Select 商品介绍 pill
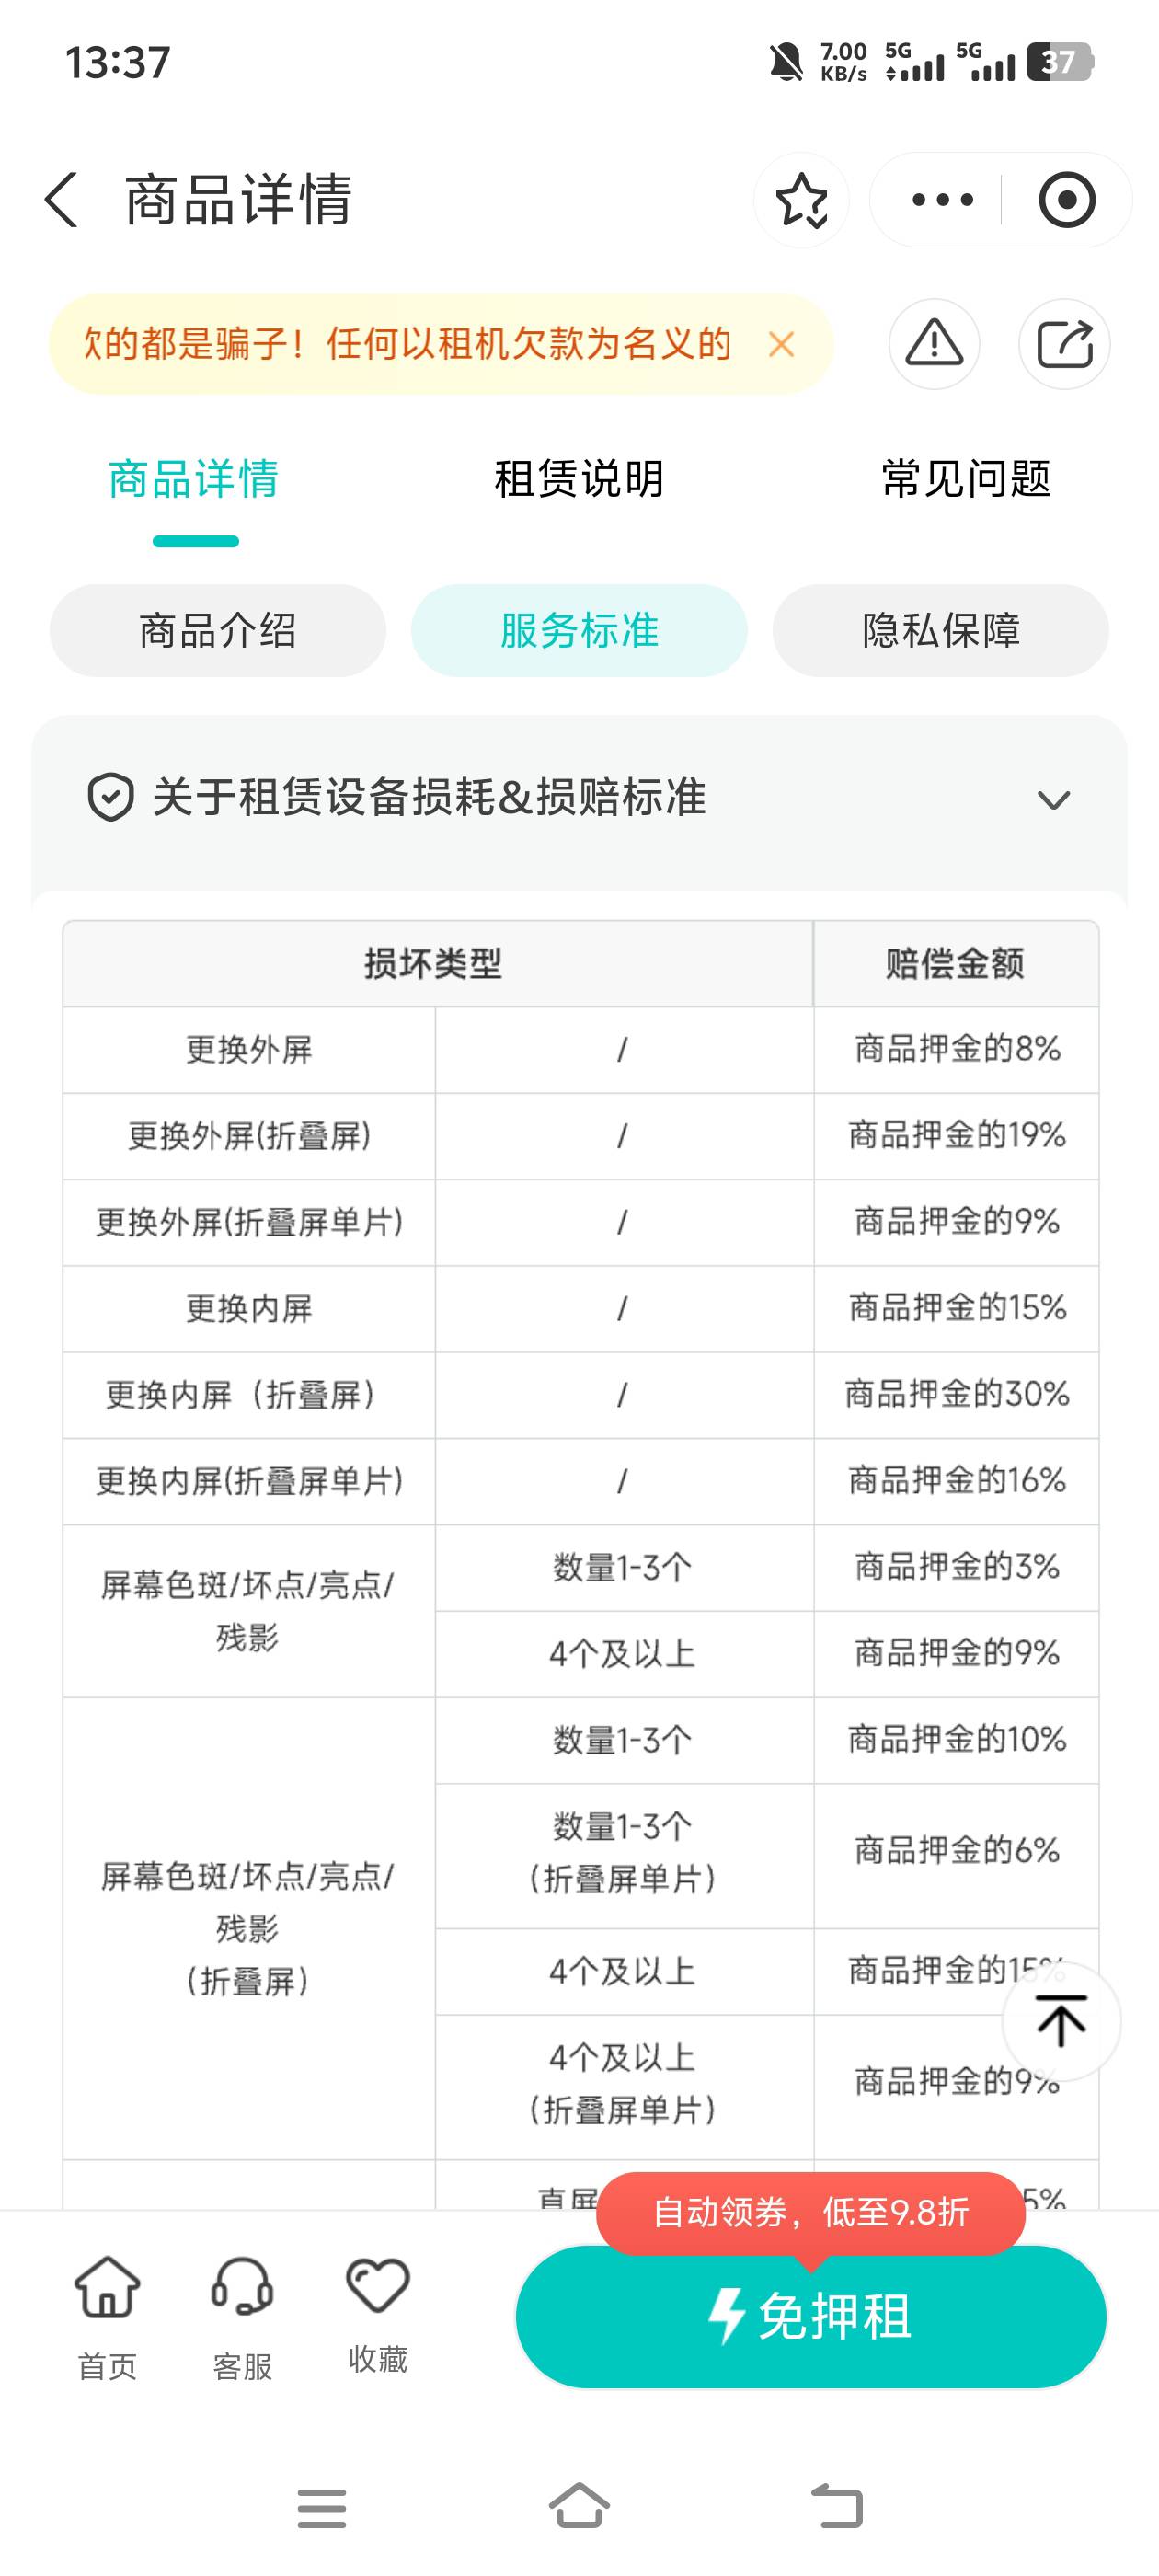1159x2576 pixels. click(x=218, y=631)
